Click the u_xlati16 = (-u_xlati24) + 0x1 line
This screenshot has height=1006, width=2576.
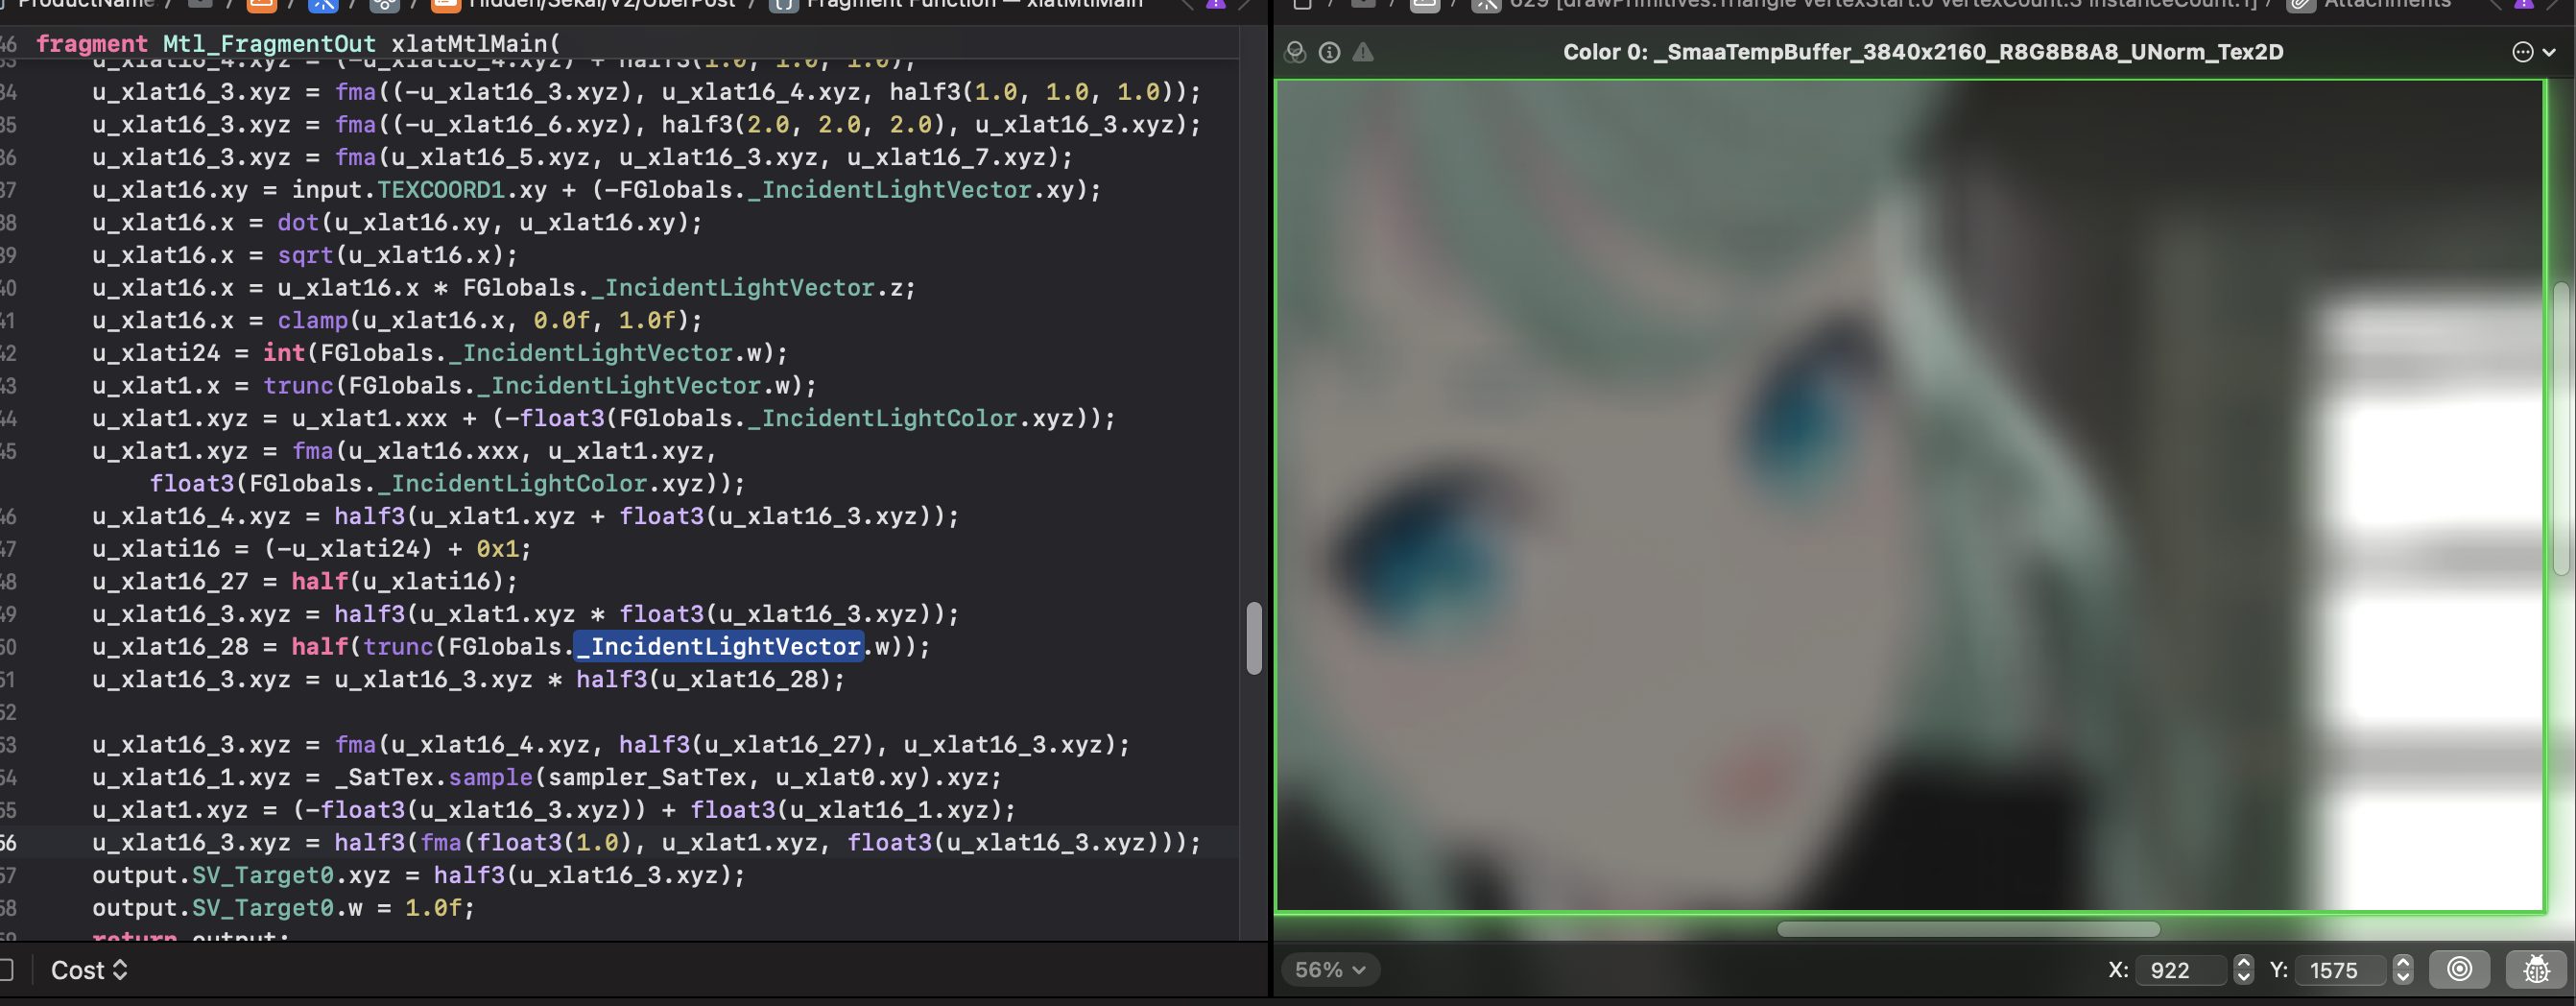click(x=311, y=549)
